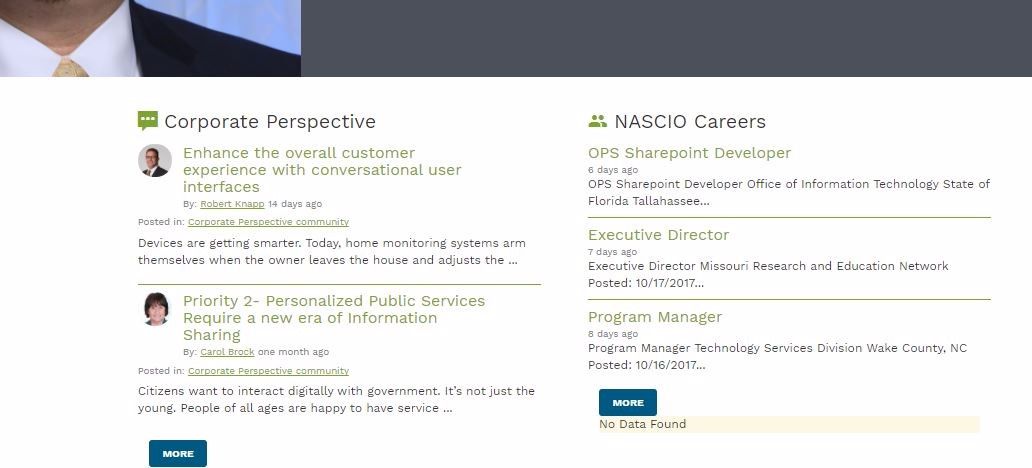Open the Program Manager job listing
Screen dimensions: 1032x468
pos(655,317)
